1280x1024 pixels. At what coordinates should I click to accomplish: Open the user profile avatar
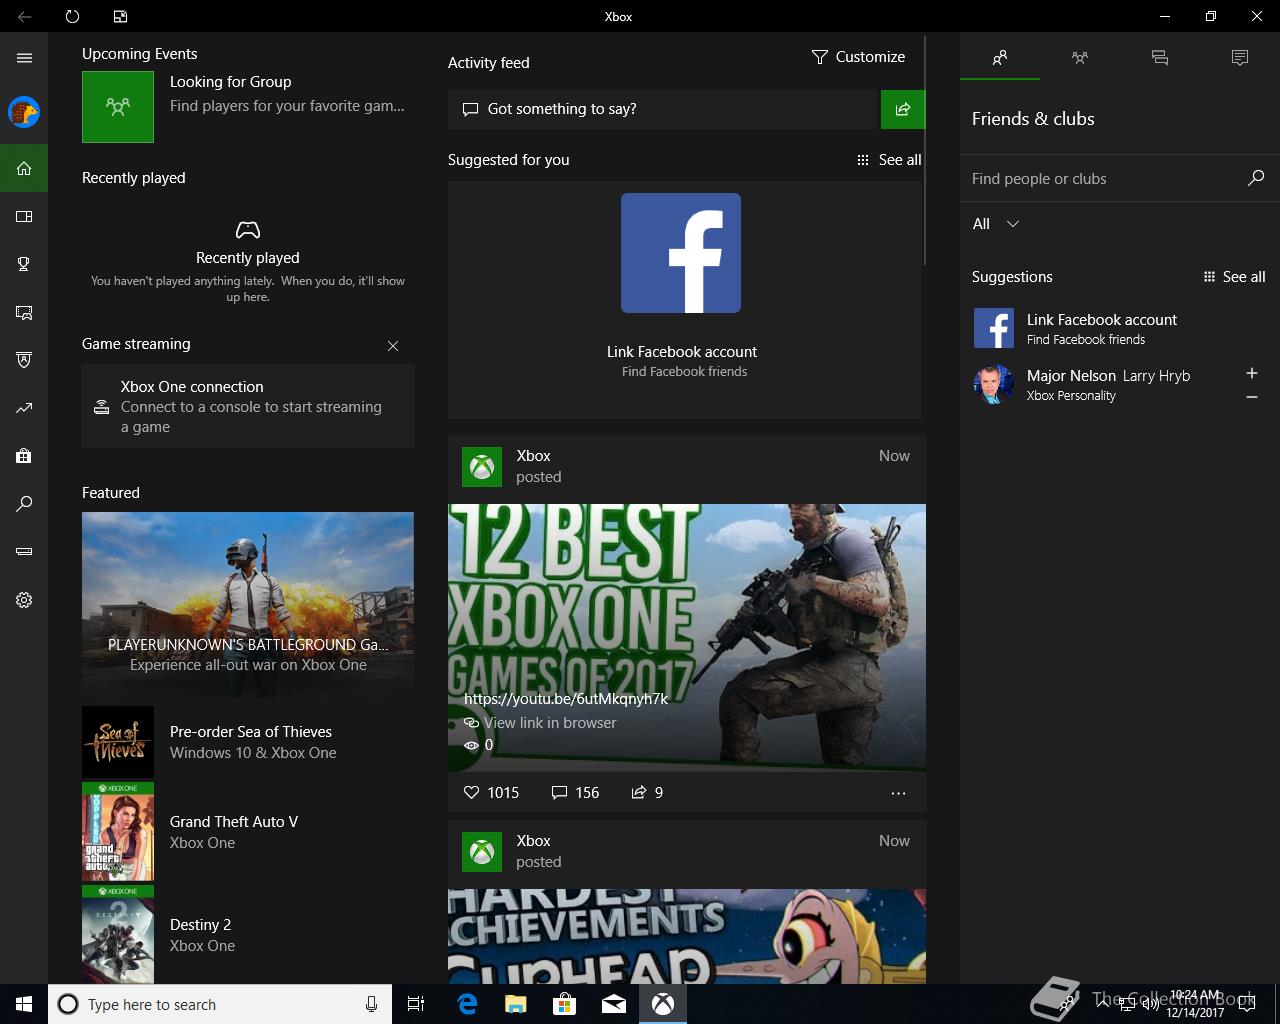pos(24,112)
